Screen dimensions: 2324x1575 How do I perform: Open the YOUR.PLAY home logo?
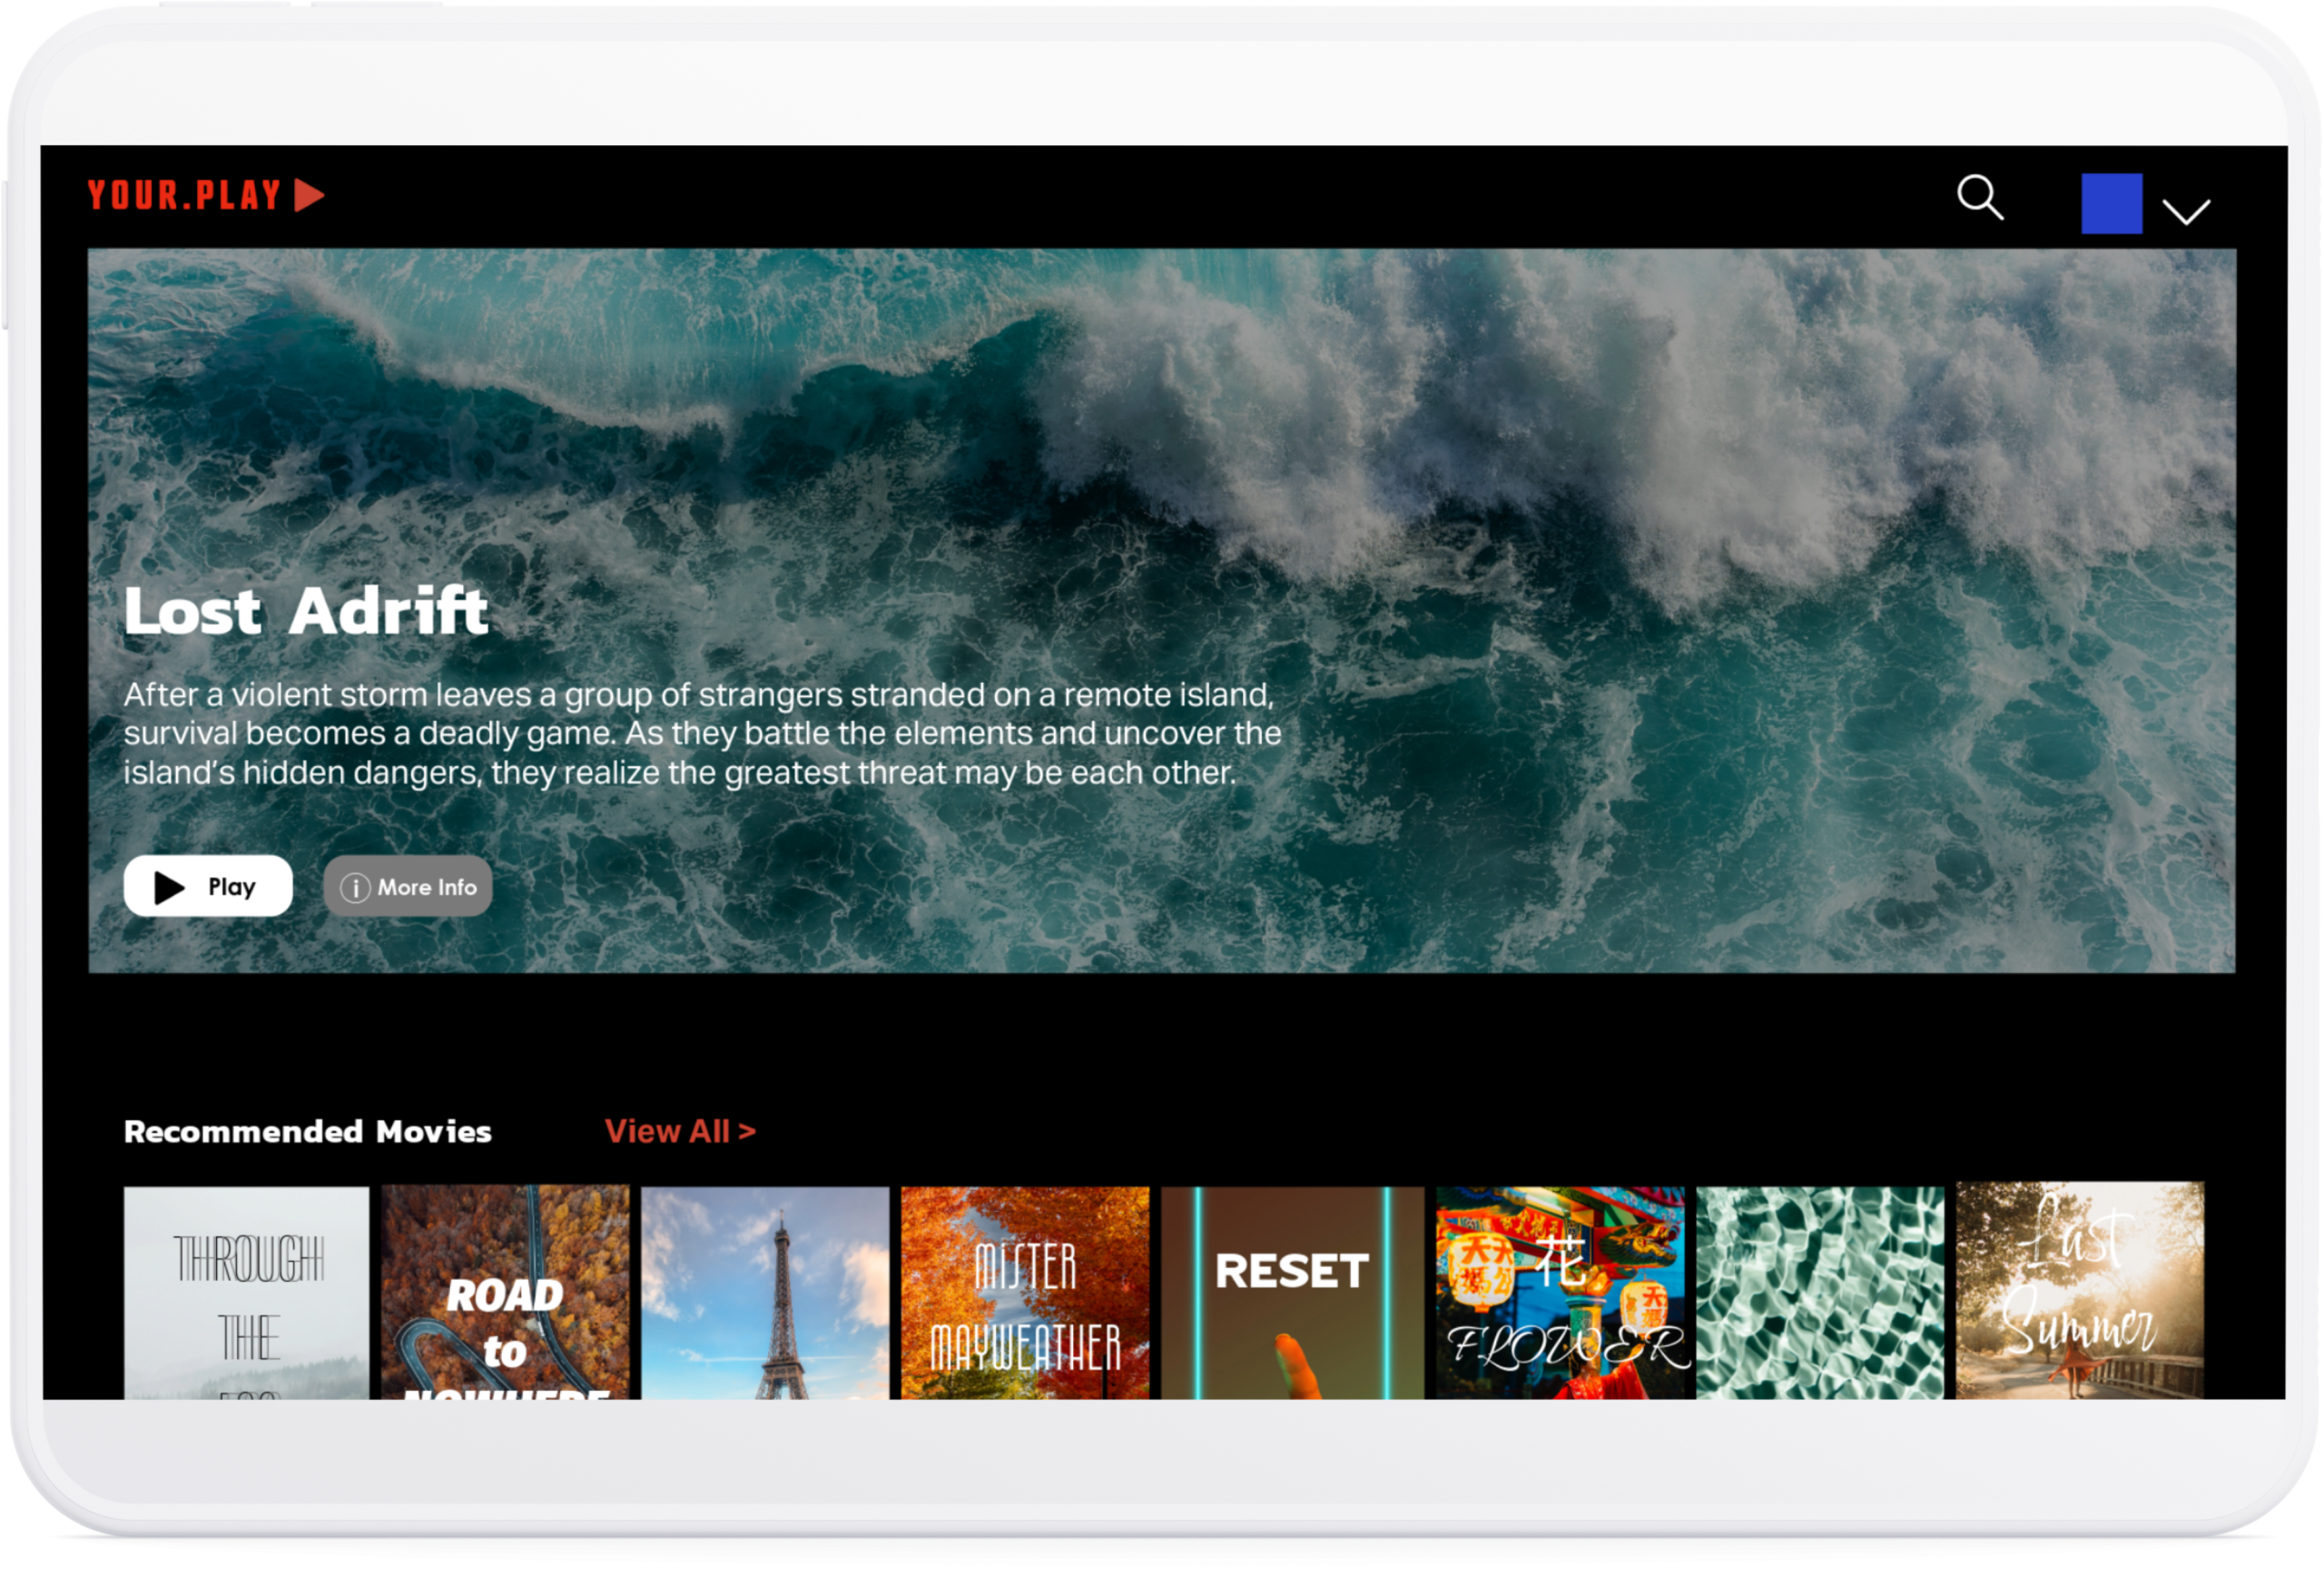point(206,195)
